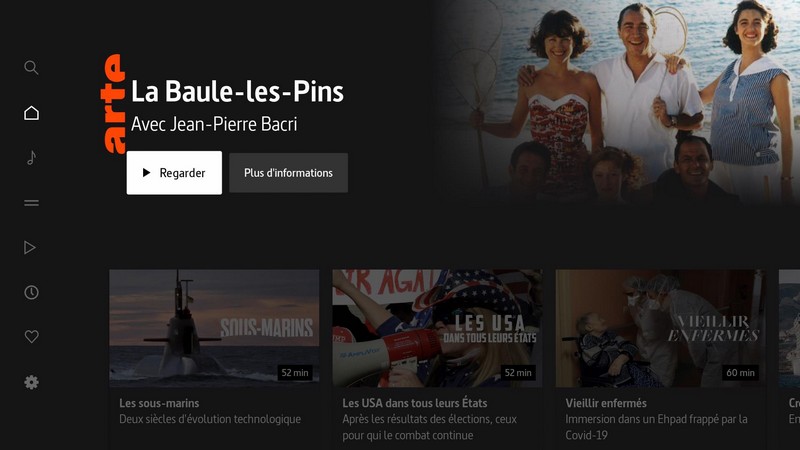Open the clock history icon
This screenshot has width=800, height=450.
pos(31,292)
